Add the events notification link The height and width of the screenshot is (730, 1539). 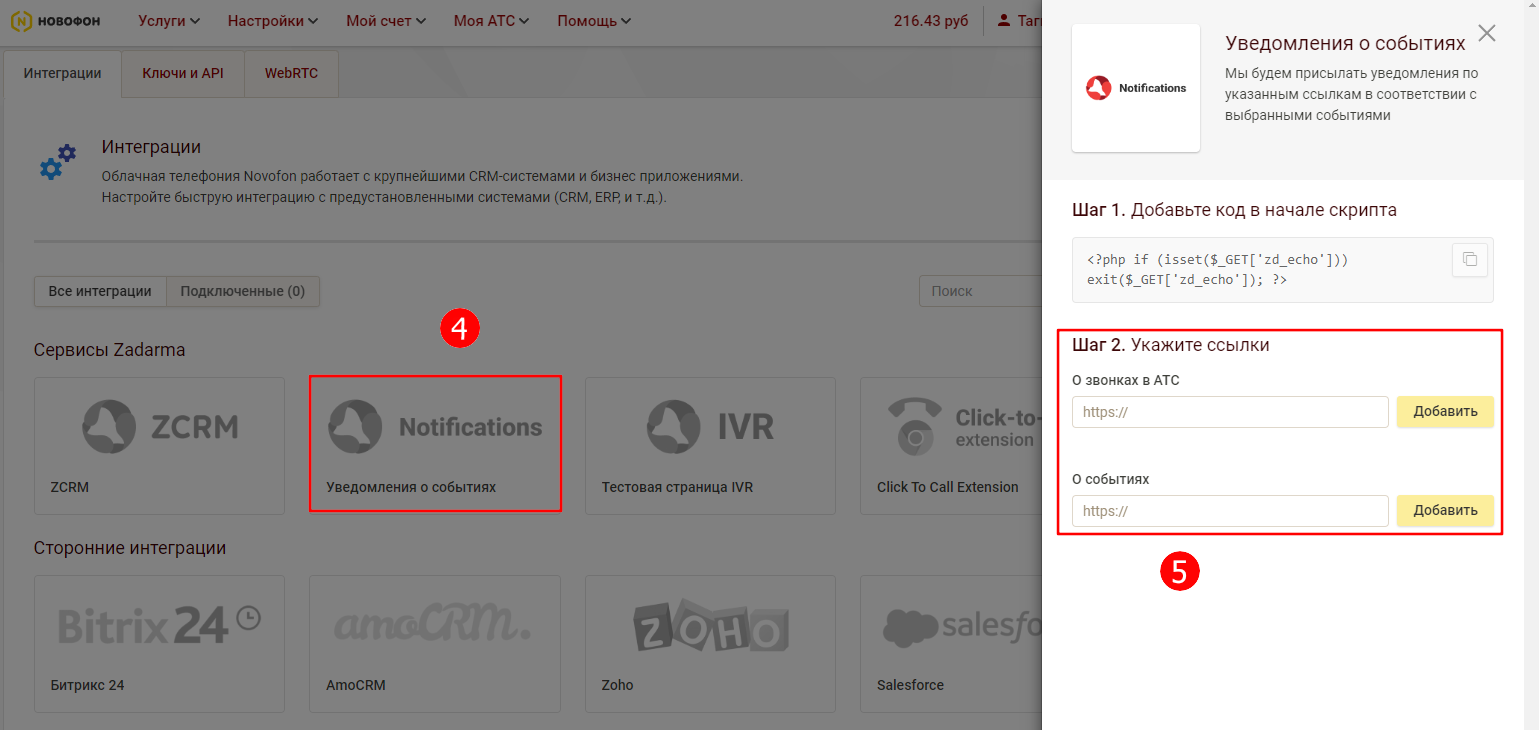pos(1445,511)
